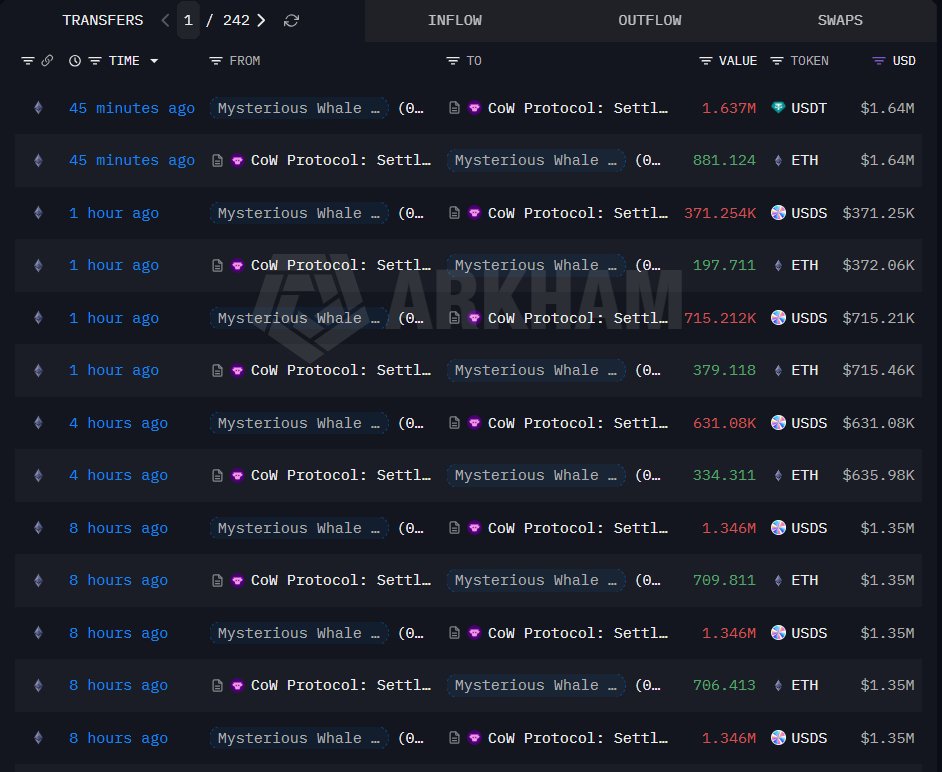
Task: Click the USDS token icon in 371.254K row
Action: click(x=778, y=213)
